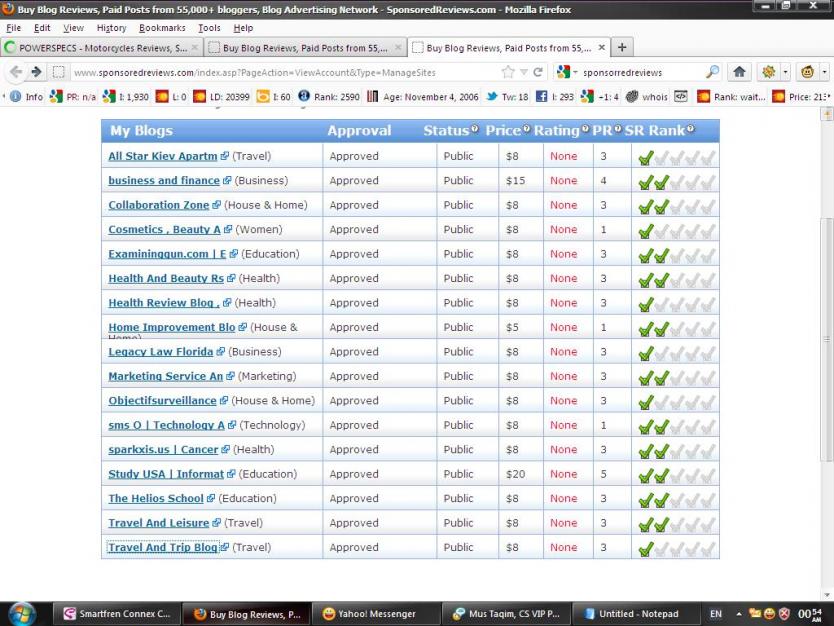The height and width of the screenshot is (626, 834).
Task: Open the Travel And Trip Blog link
Action: 163,547
